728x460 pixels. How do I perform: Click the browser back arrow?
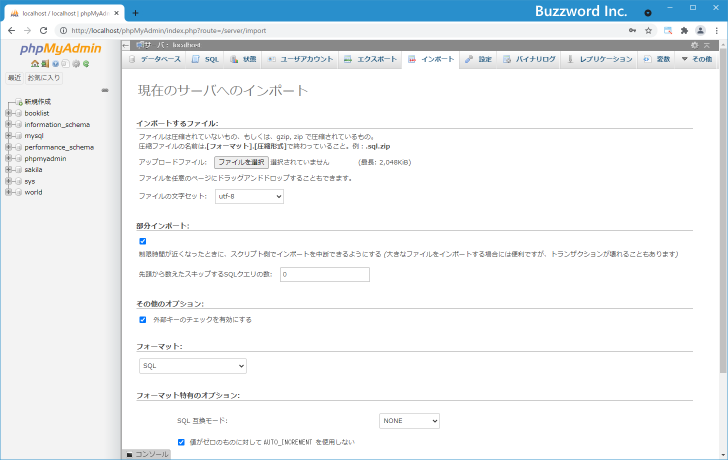(x=12, y=31)
